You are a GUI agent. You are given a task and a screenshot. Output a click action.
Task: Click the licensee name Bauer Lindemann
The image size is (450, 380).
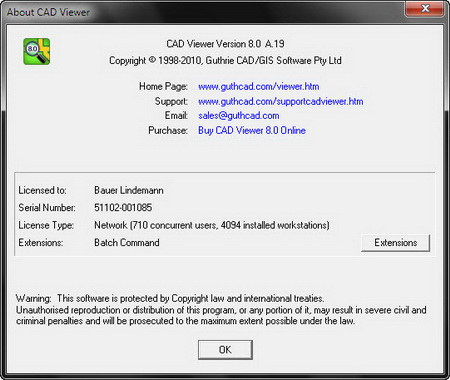(x=129, y=190)
